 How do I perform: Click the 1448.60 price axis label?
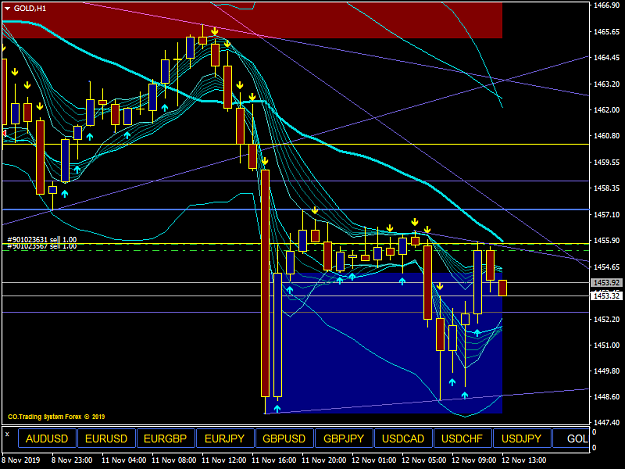[606, 397]
